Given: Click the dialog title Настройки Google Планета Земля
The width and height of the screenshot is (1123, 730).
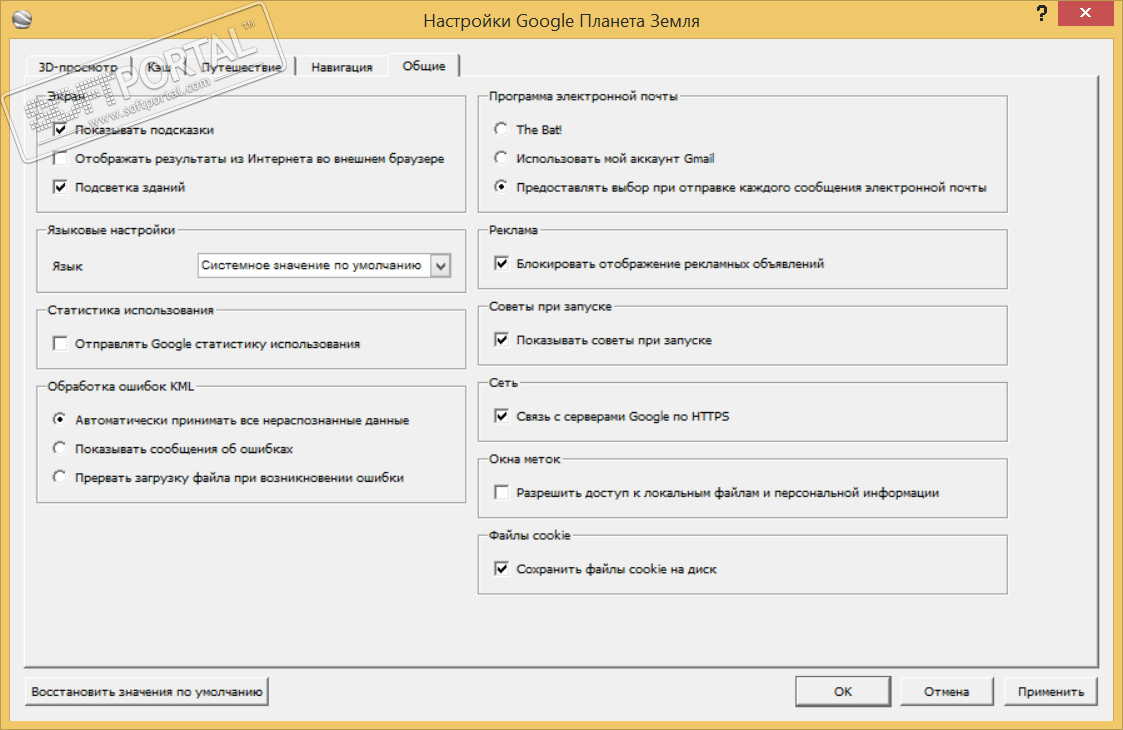Looking at the screenshot, I should 562,21.
